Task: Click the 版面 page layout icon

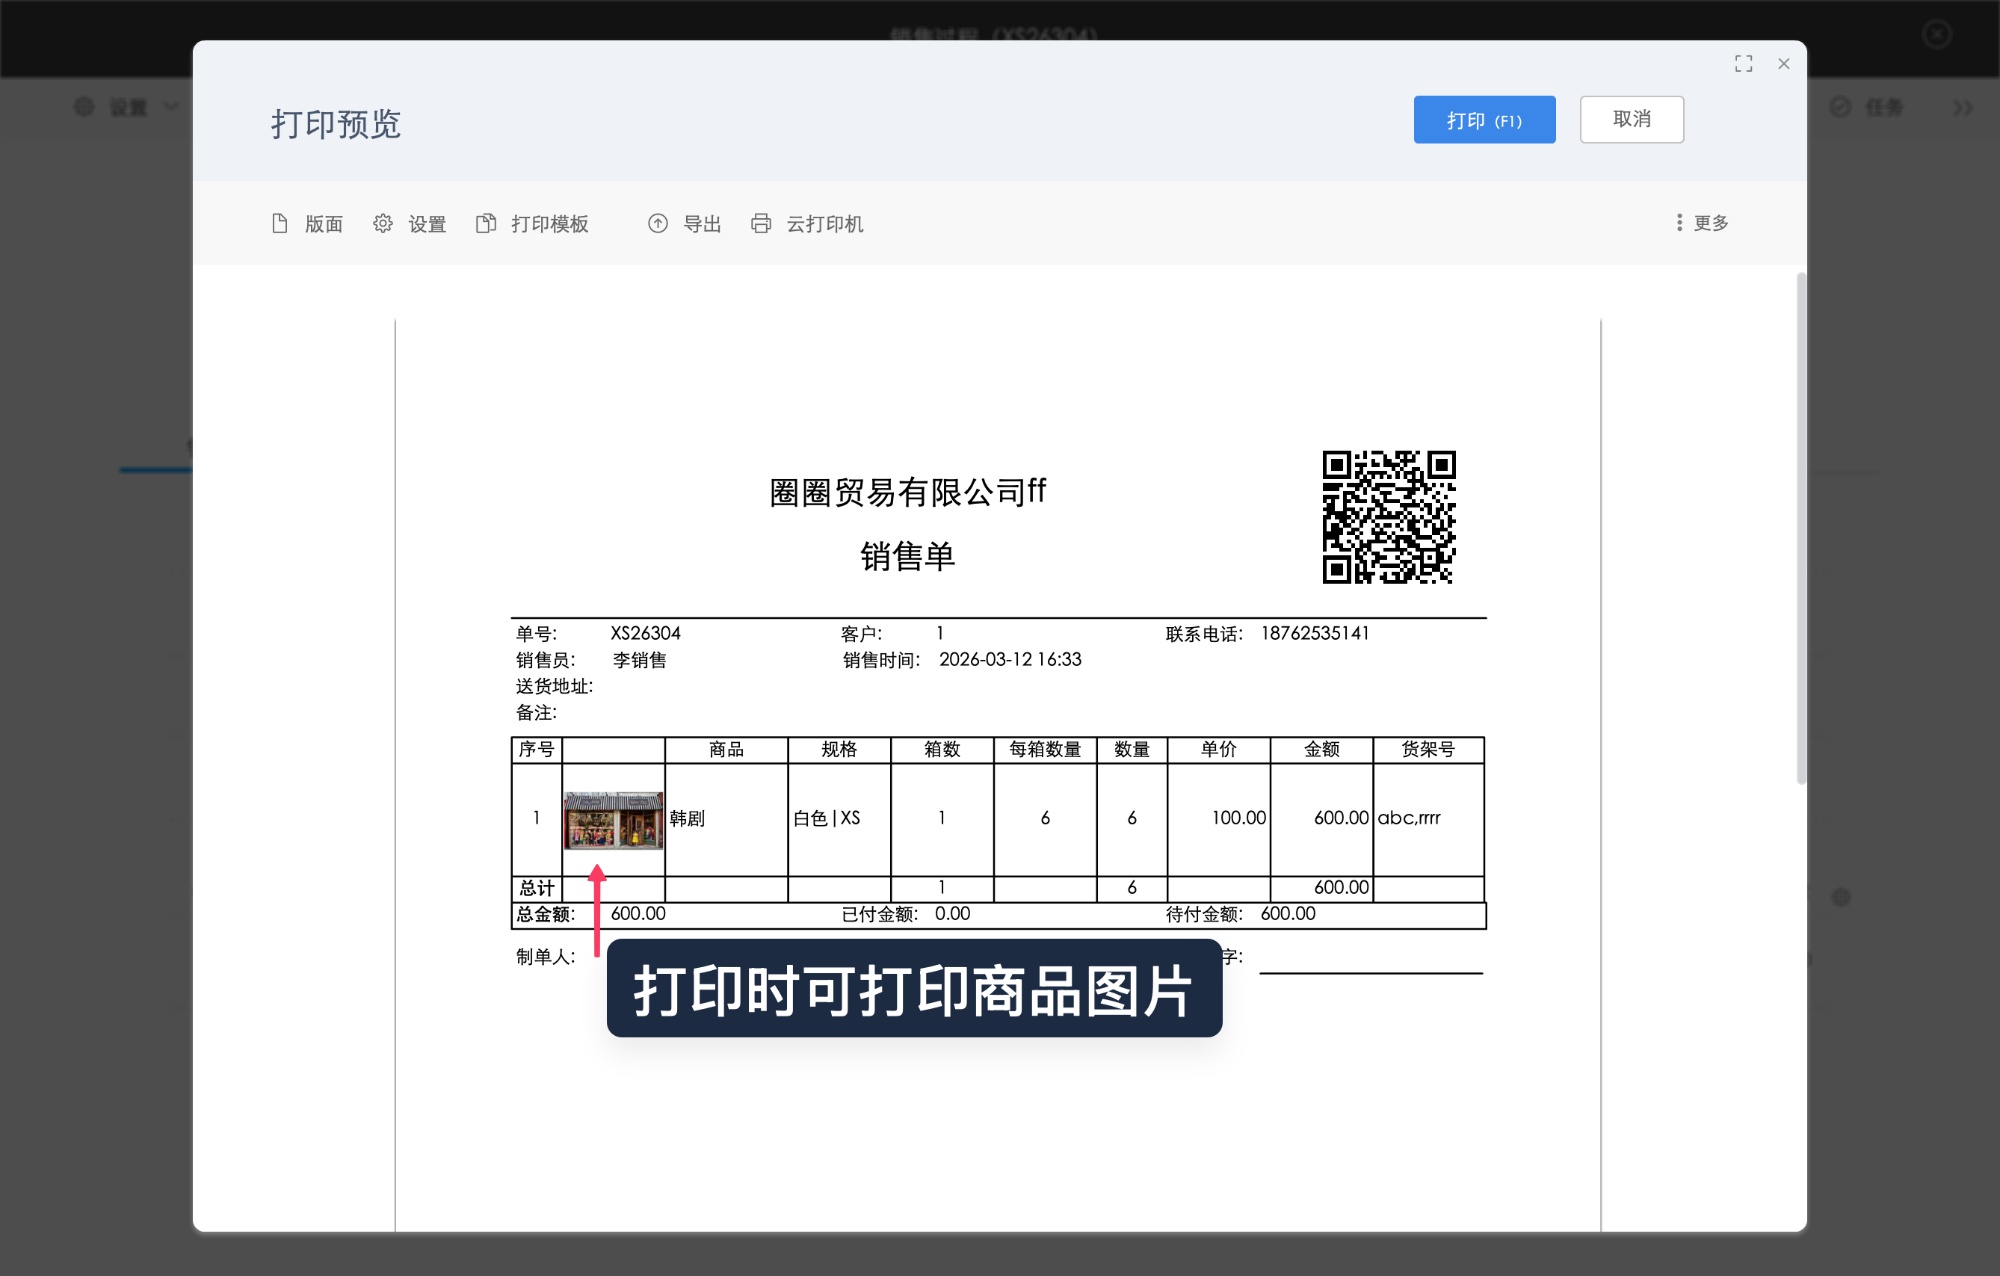Action: coord(281,224)
